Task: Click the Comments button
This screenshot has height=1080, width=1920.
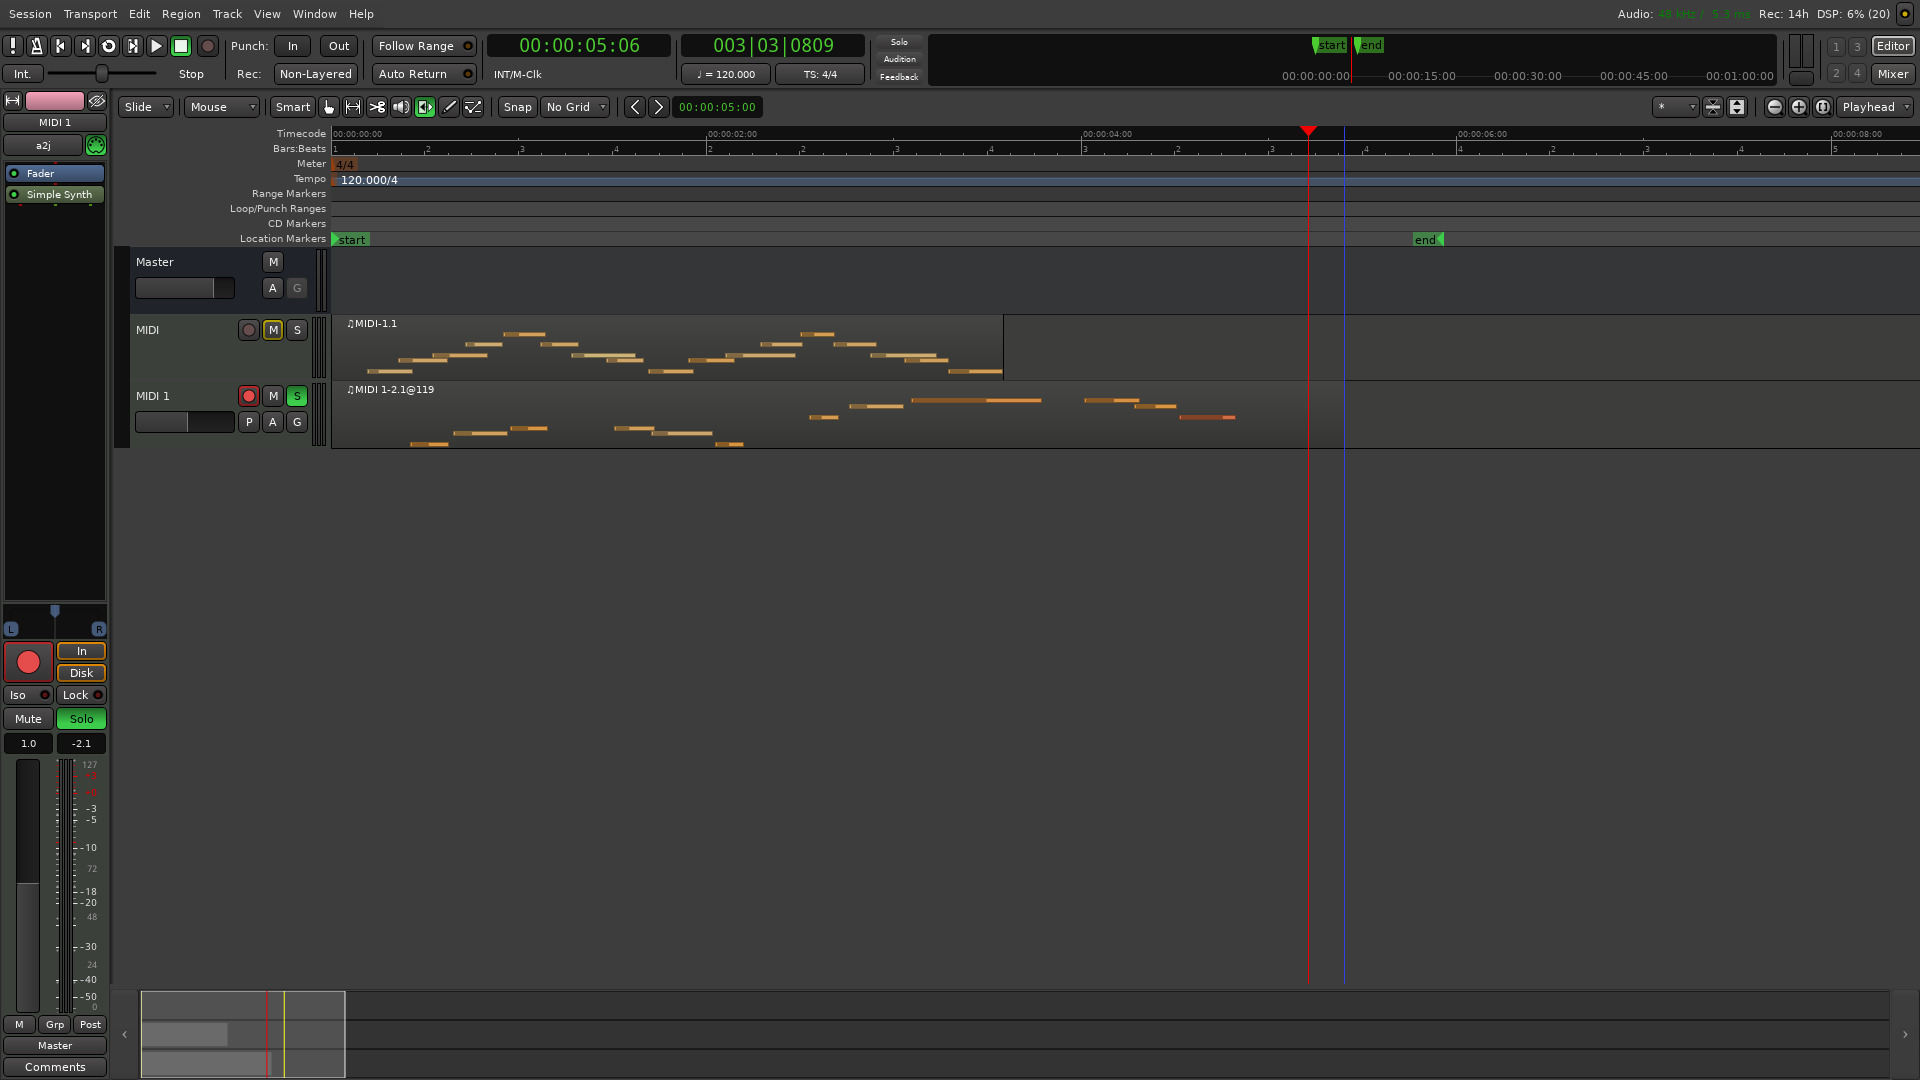Action: tap(55, 1067)
